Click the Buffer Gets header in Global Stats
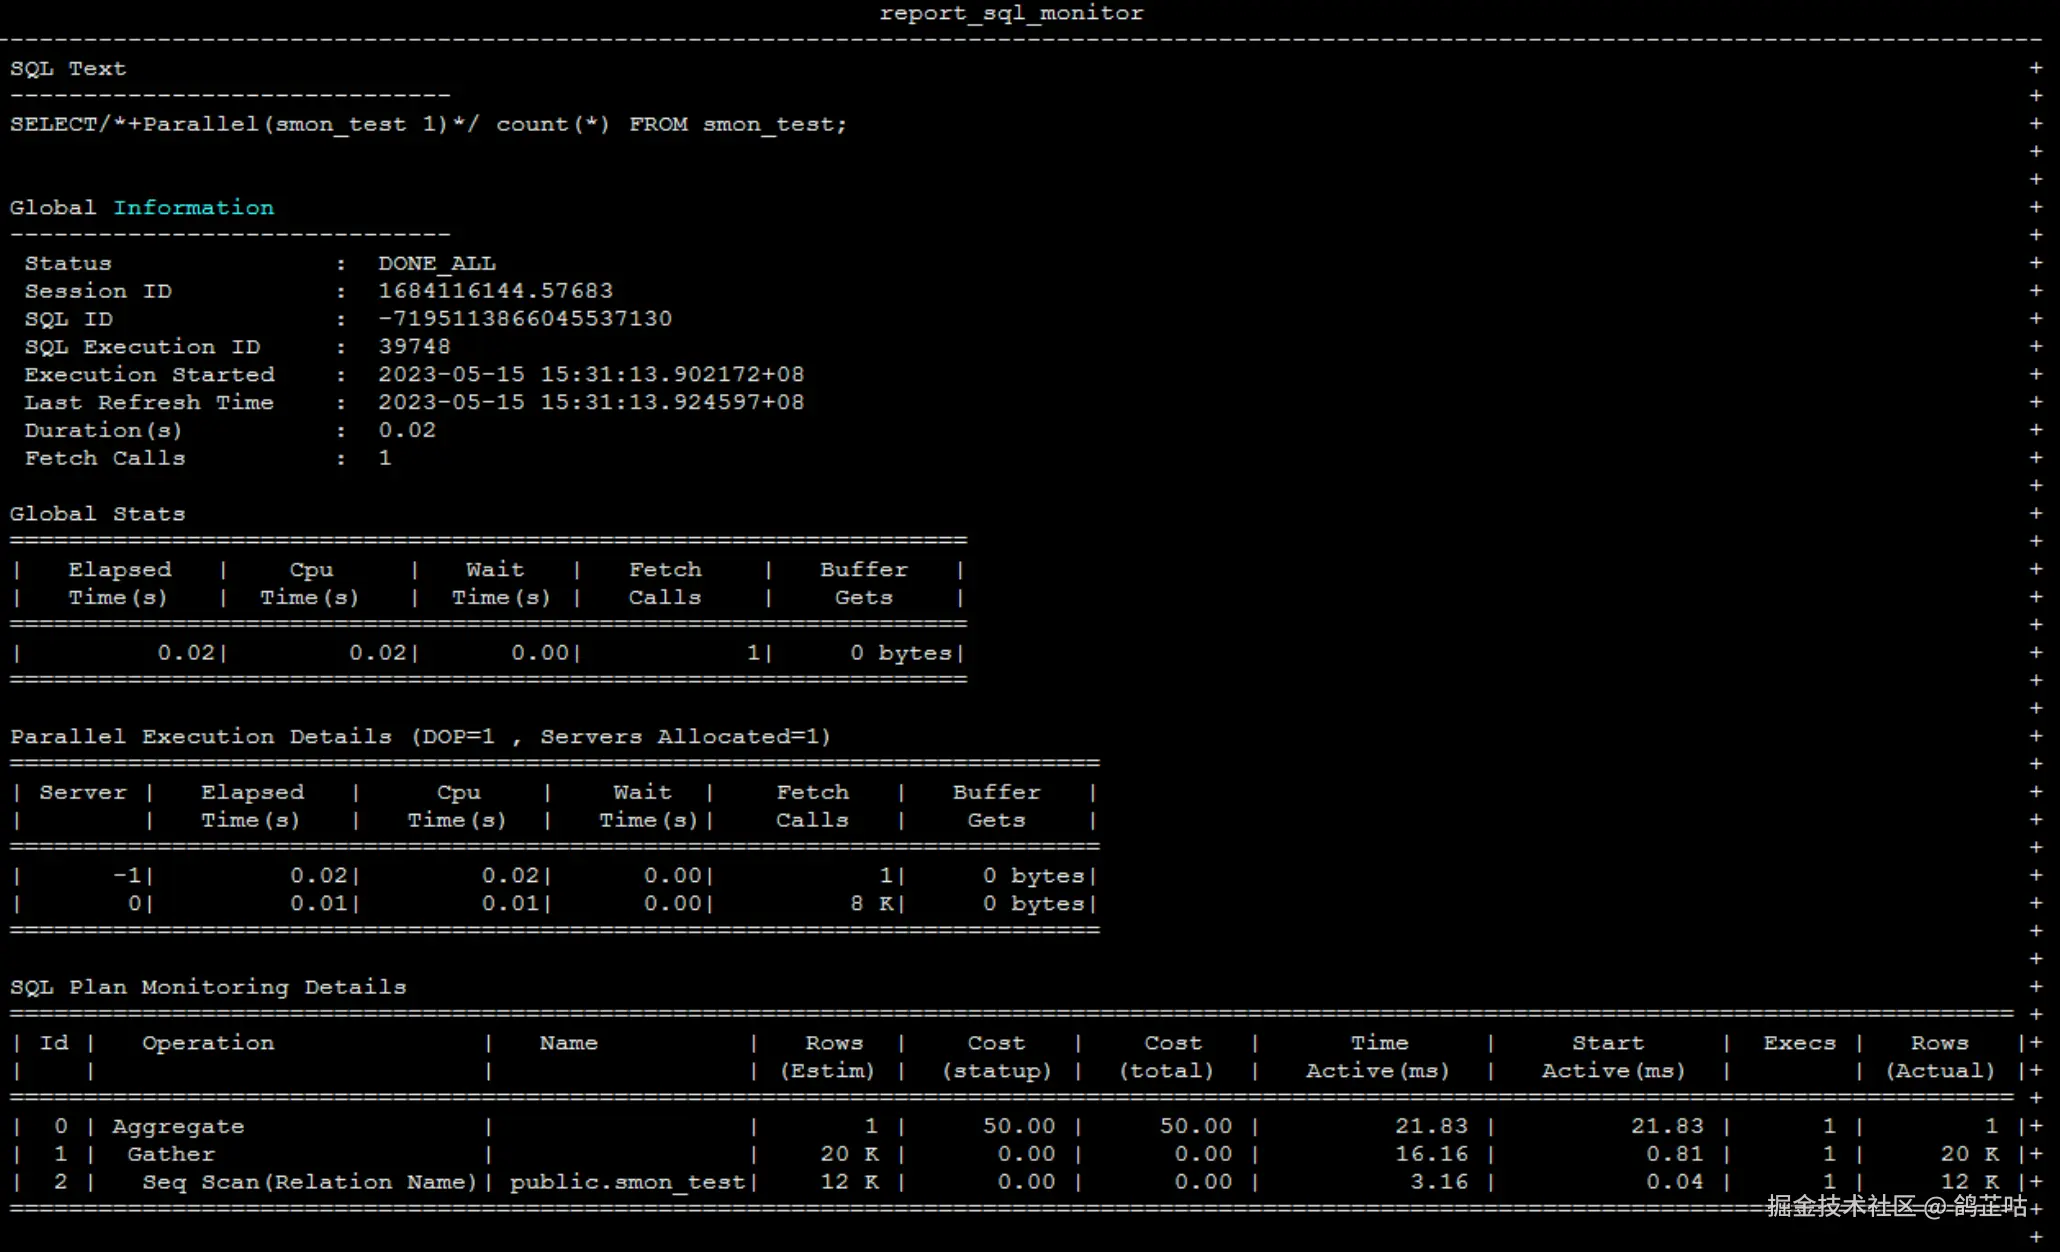This screenshot has height=1252, width=2060. 863,583
